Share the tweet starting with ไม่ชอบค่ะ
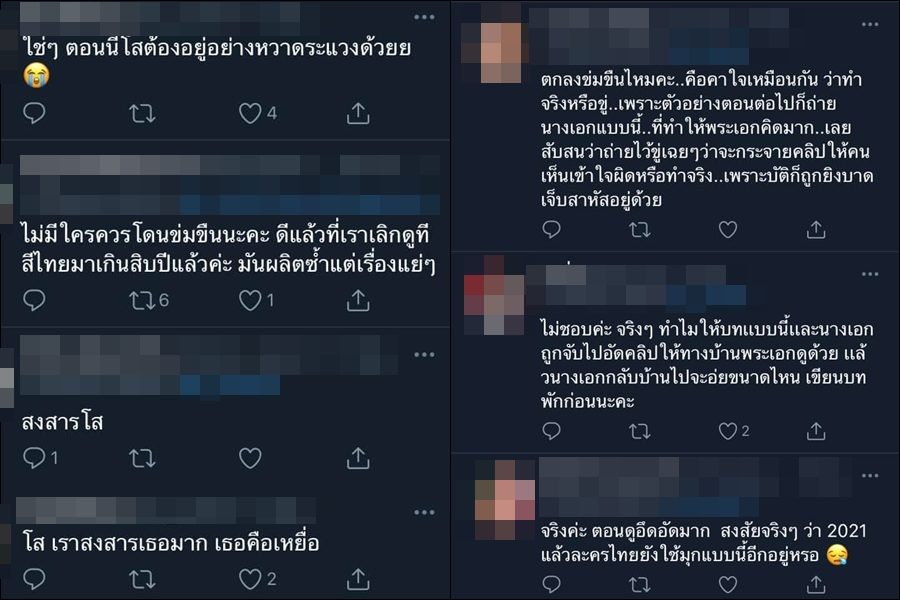Screen dimensions: 900x600 click(816, 431)
